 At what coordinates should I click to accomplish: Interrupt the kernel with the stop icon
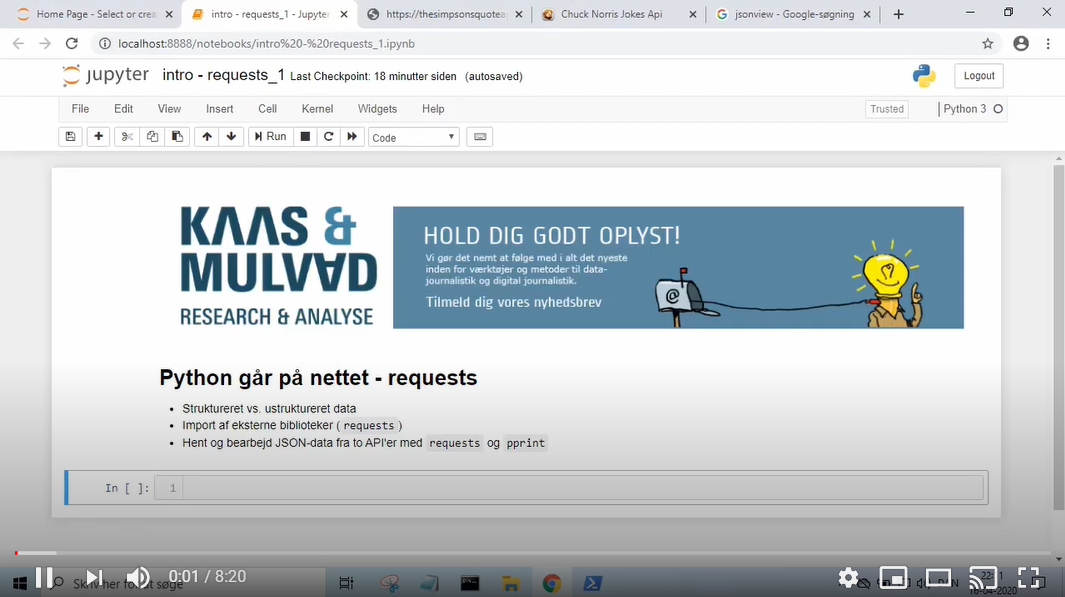coord(305,137)
